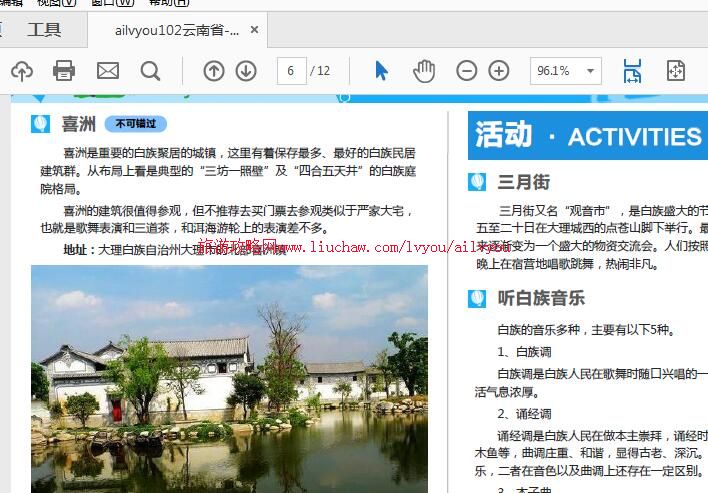Image resolution: width=708 pixels, height=493 pixels.
Task: Close the ailvyou102云南省 document tab
Action: pos(255,30)
